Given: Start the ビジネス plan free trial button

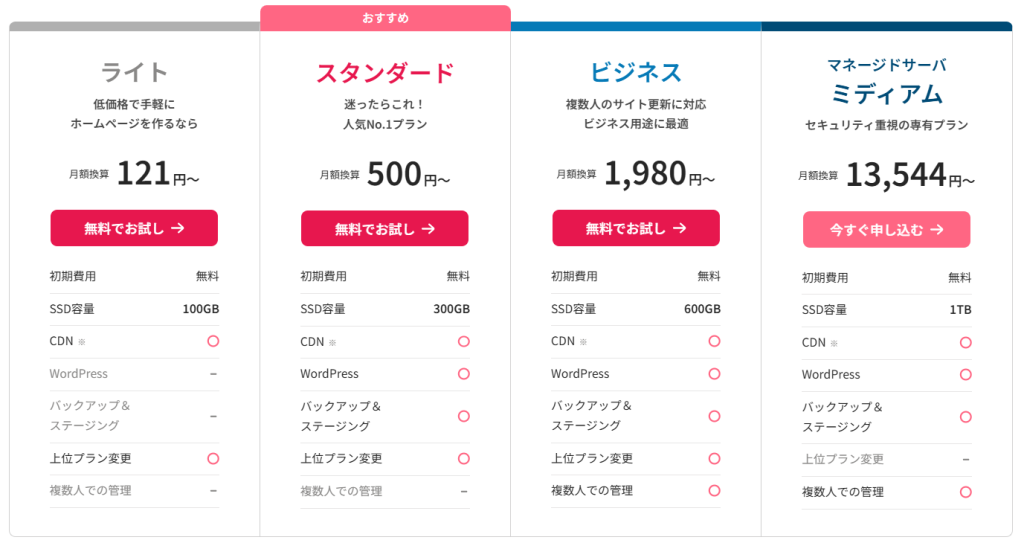Looking at the screenshot, I should 635,228.
